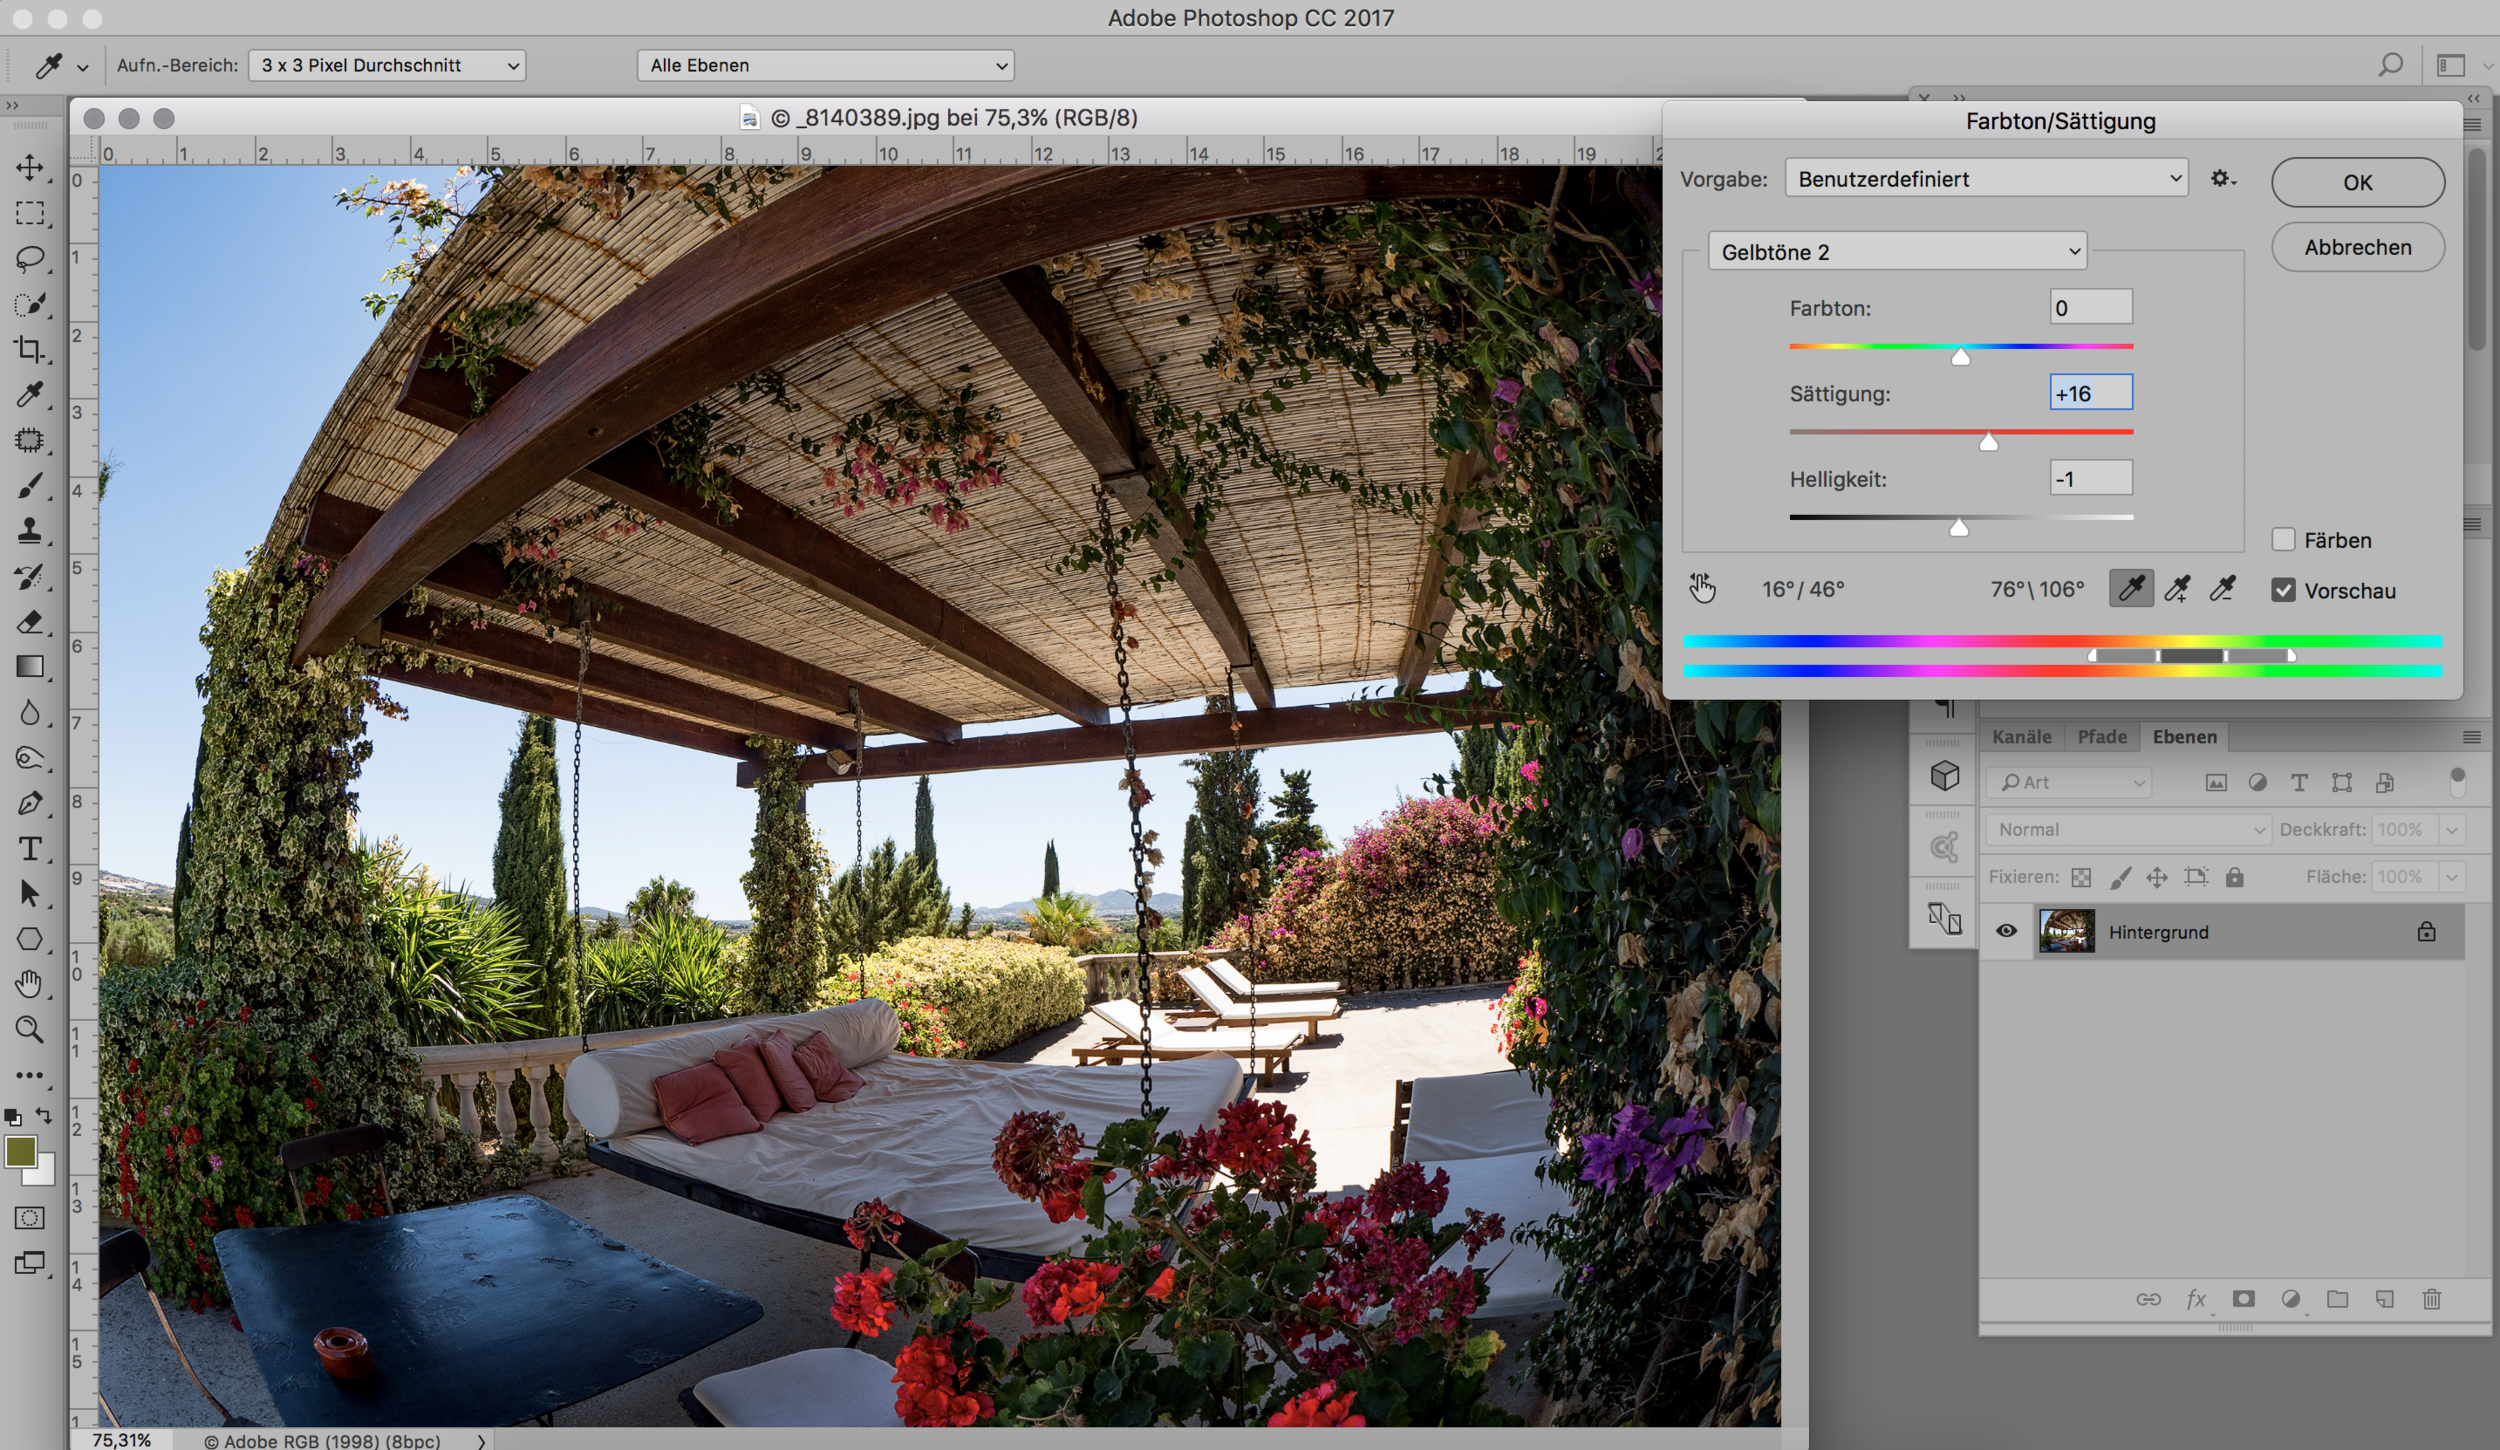This screenshot has height=1450, width=2500.
Task: Open the Alle Ebenen sample dropdown
Action: (x=825, y=65)
